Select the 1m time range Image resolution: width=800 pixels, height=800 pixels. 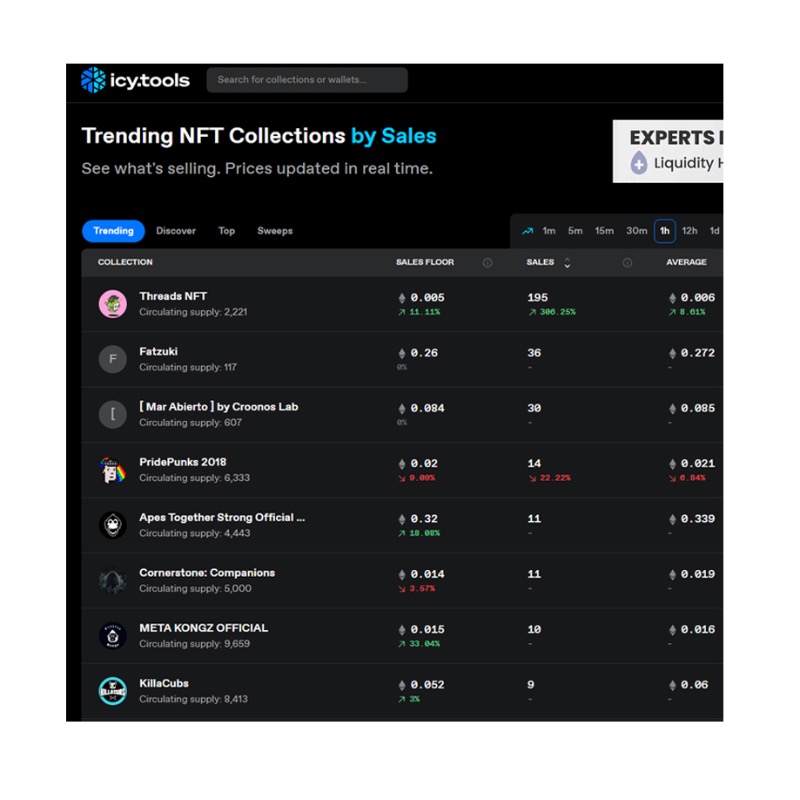[549, 231]
